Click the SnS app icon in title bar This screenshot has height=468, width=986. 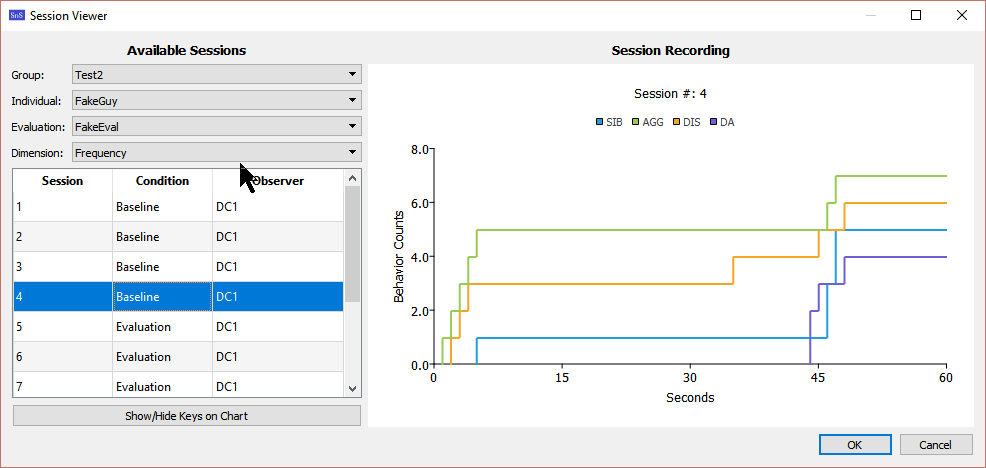(x=16, y=16)
